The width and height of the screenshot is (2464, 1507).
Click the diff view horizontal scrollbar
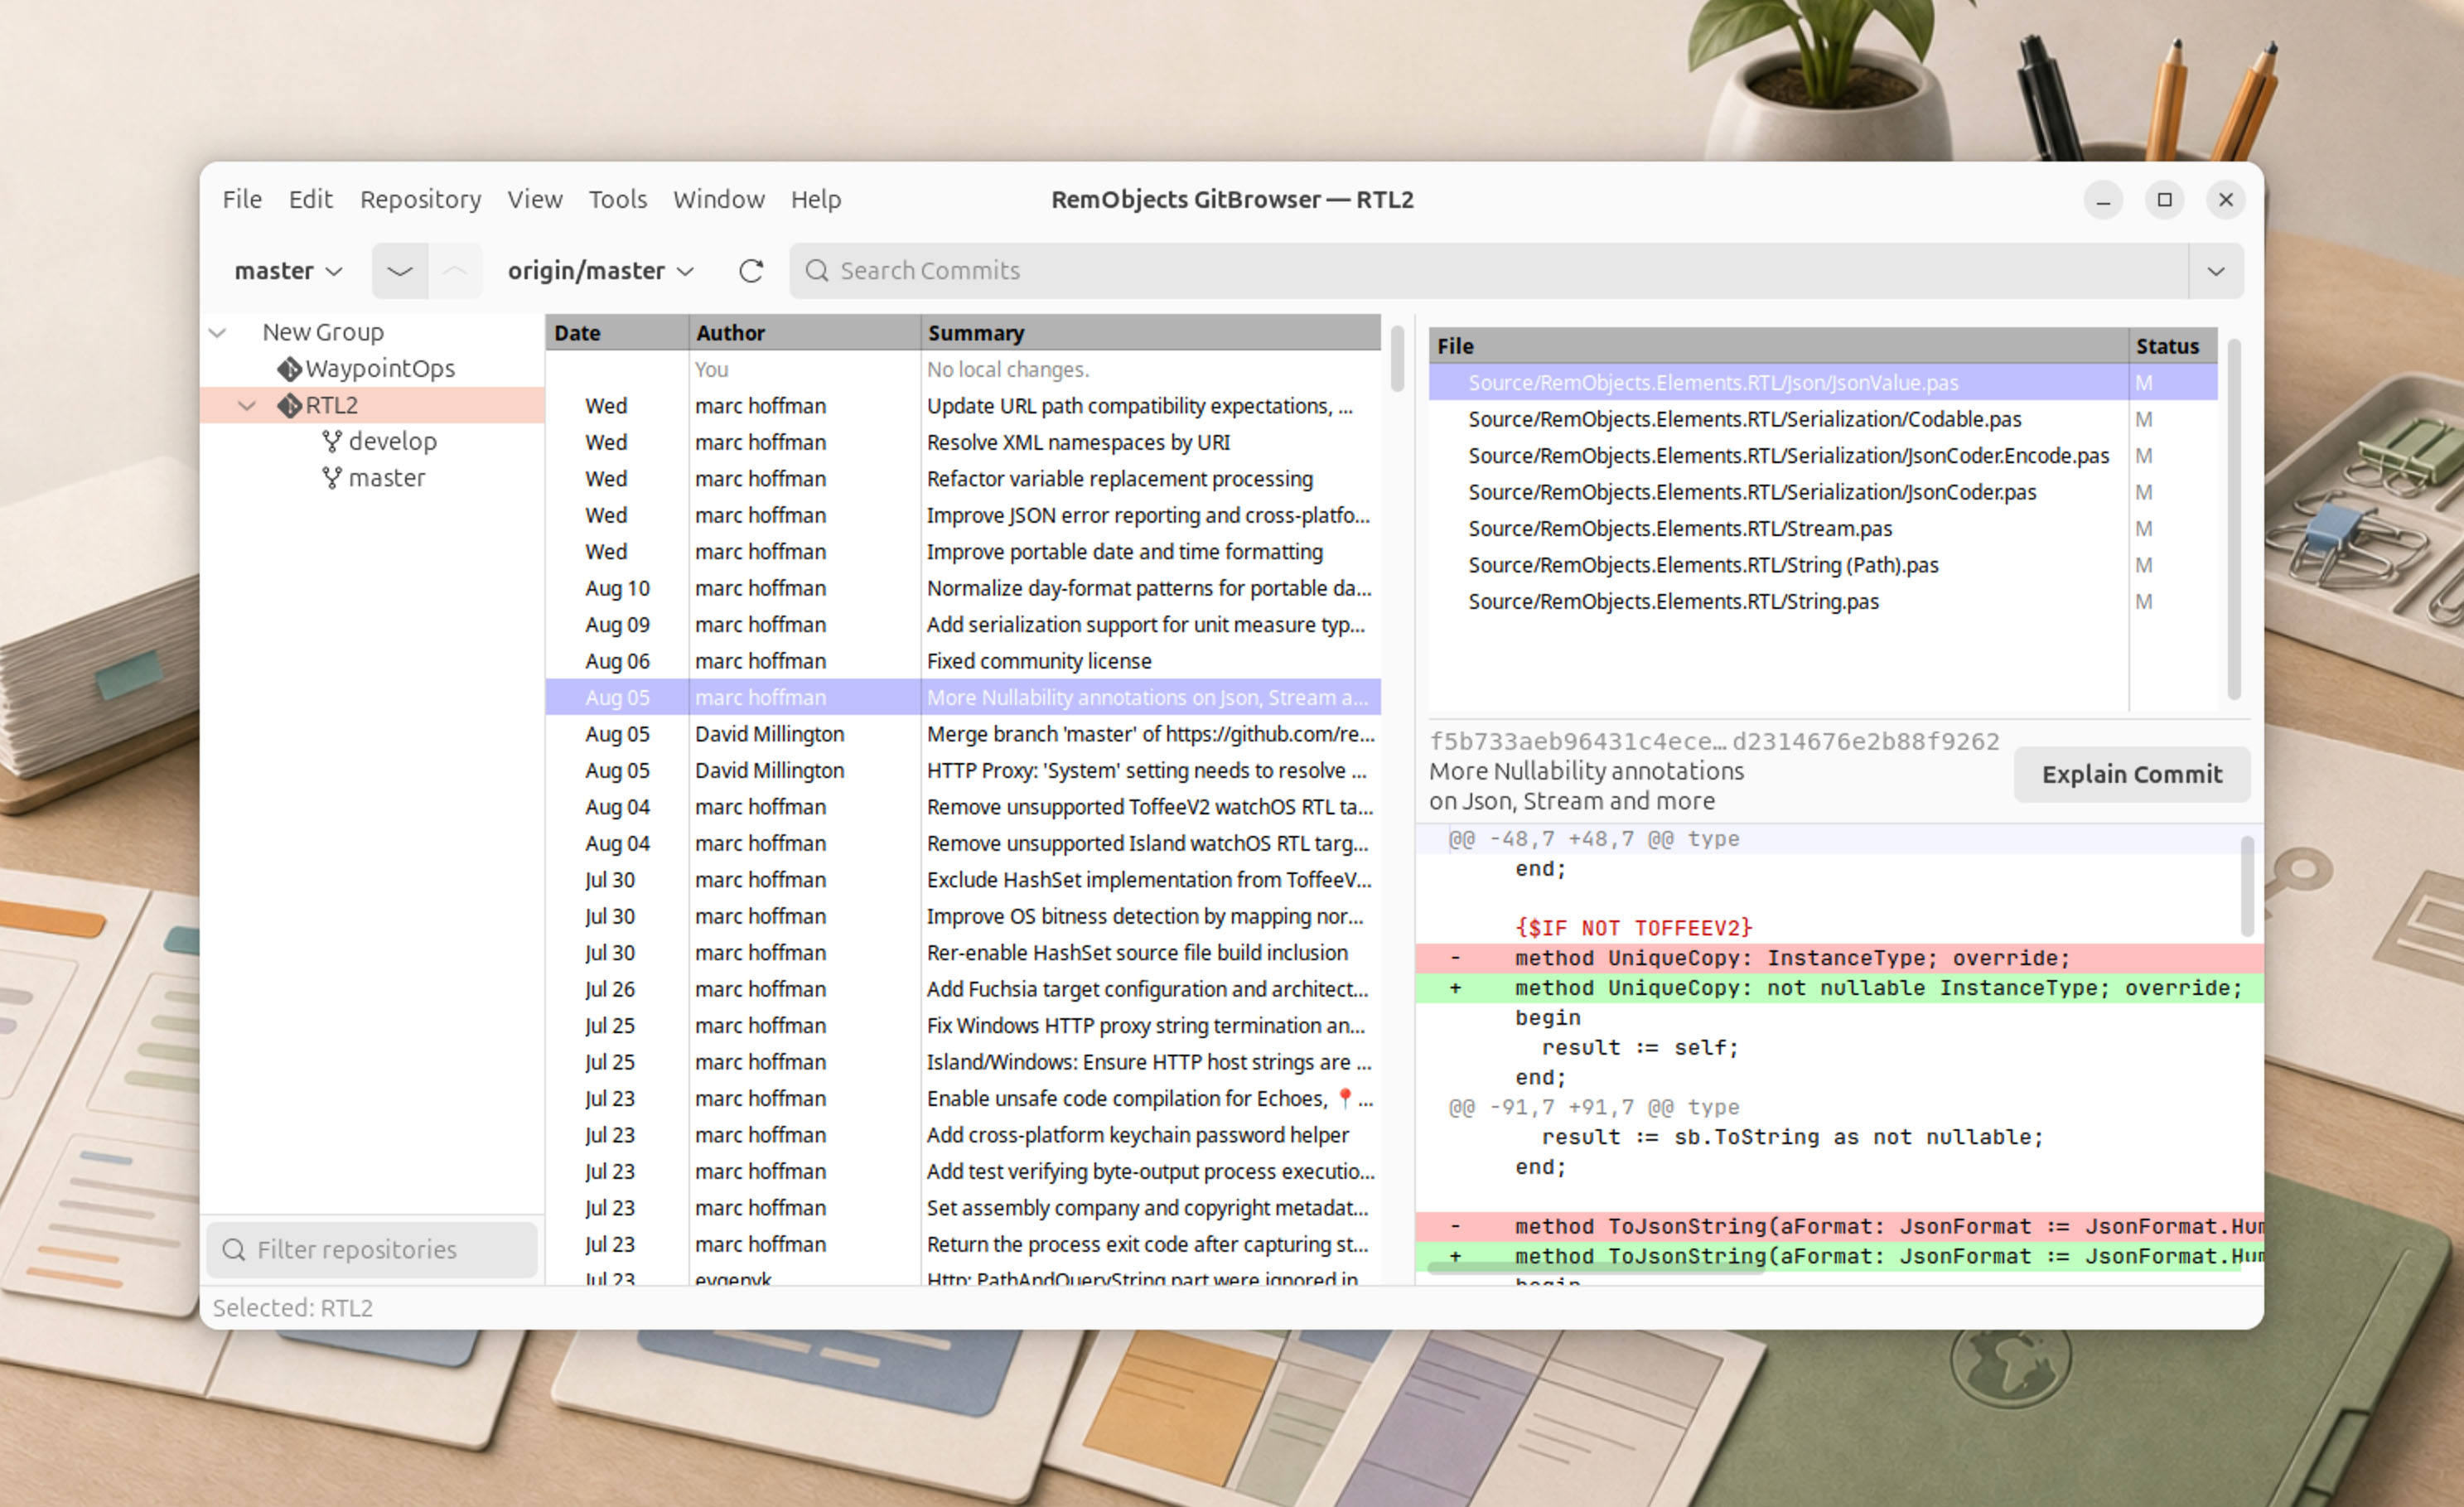coord(1596,1268)
